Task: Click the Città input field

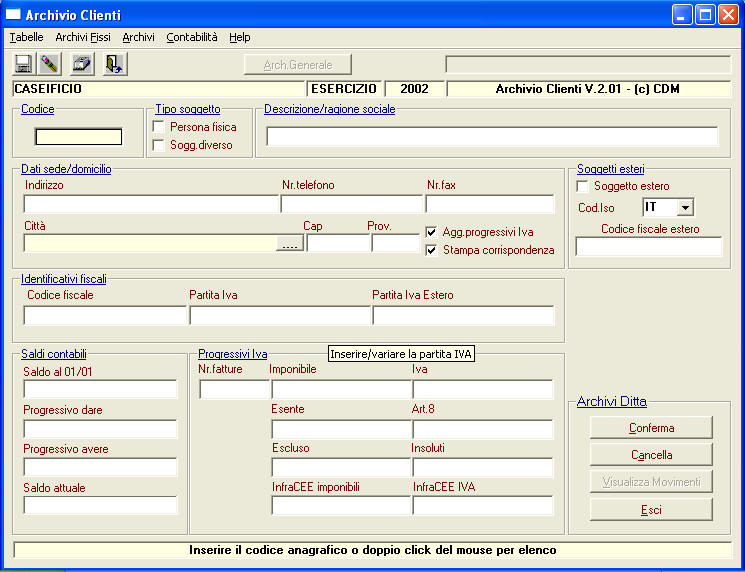Action: (x=150, y=243)
